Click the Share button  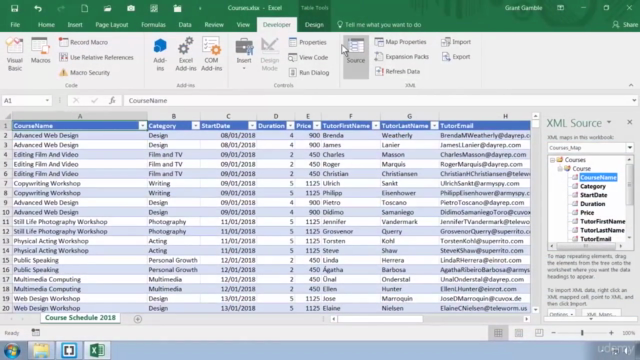(625, 24)
